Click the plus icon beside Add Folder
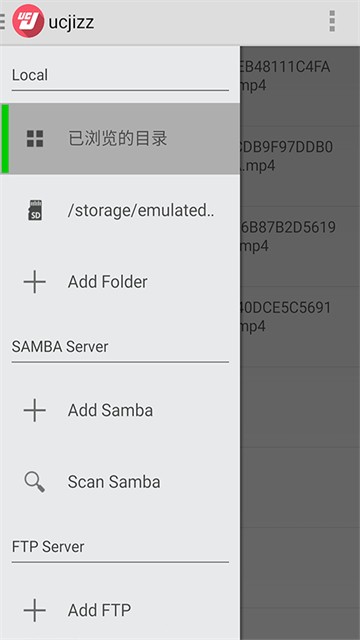The image size is (360, 640). (x=35, y=282)
